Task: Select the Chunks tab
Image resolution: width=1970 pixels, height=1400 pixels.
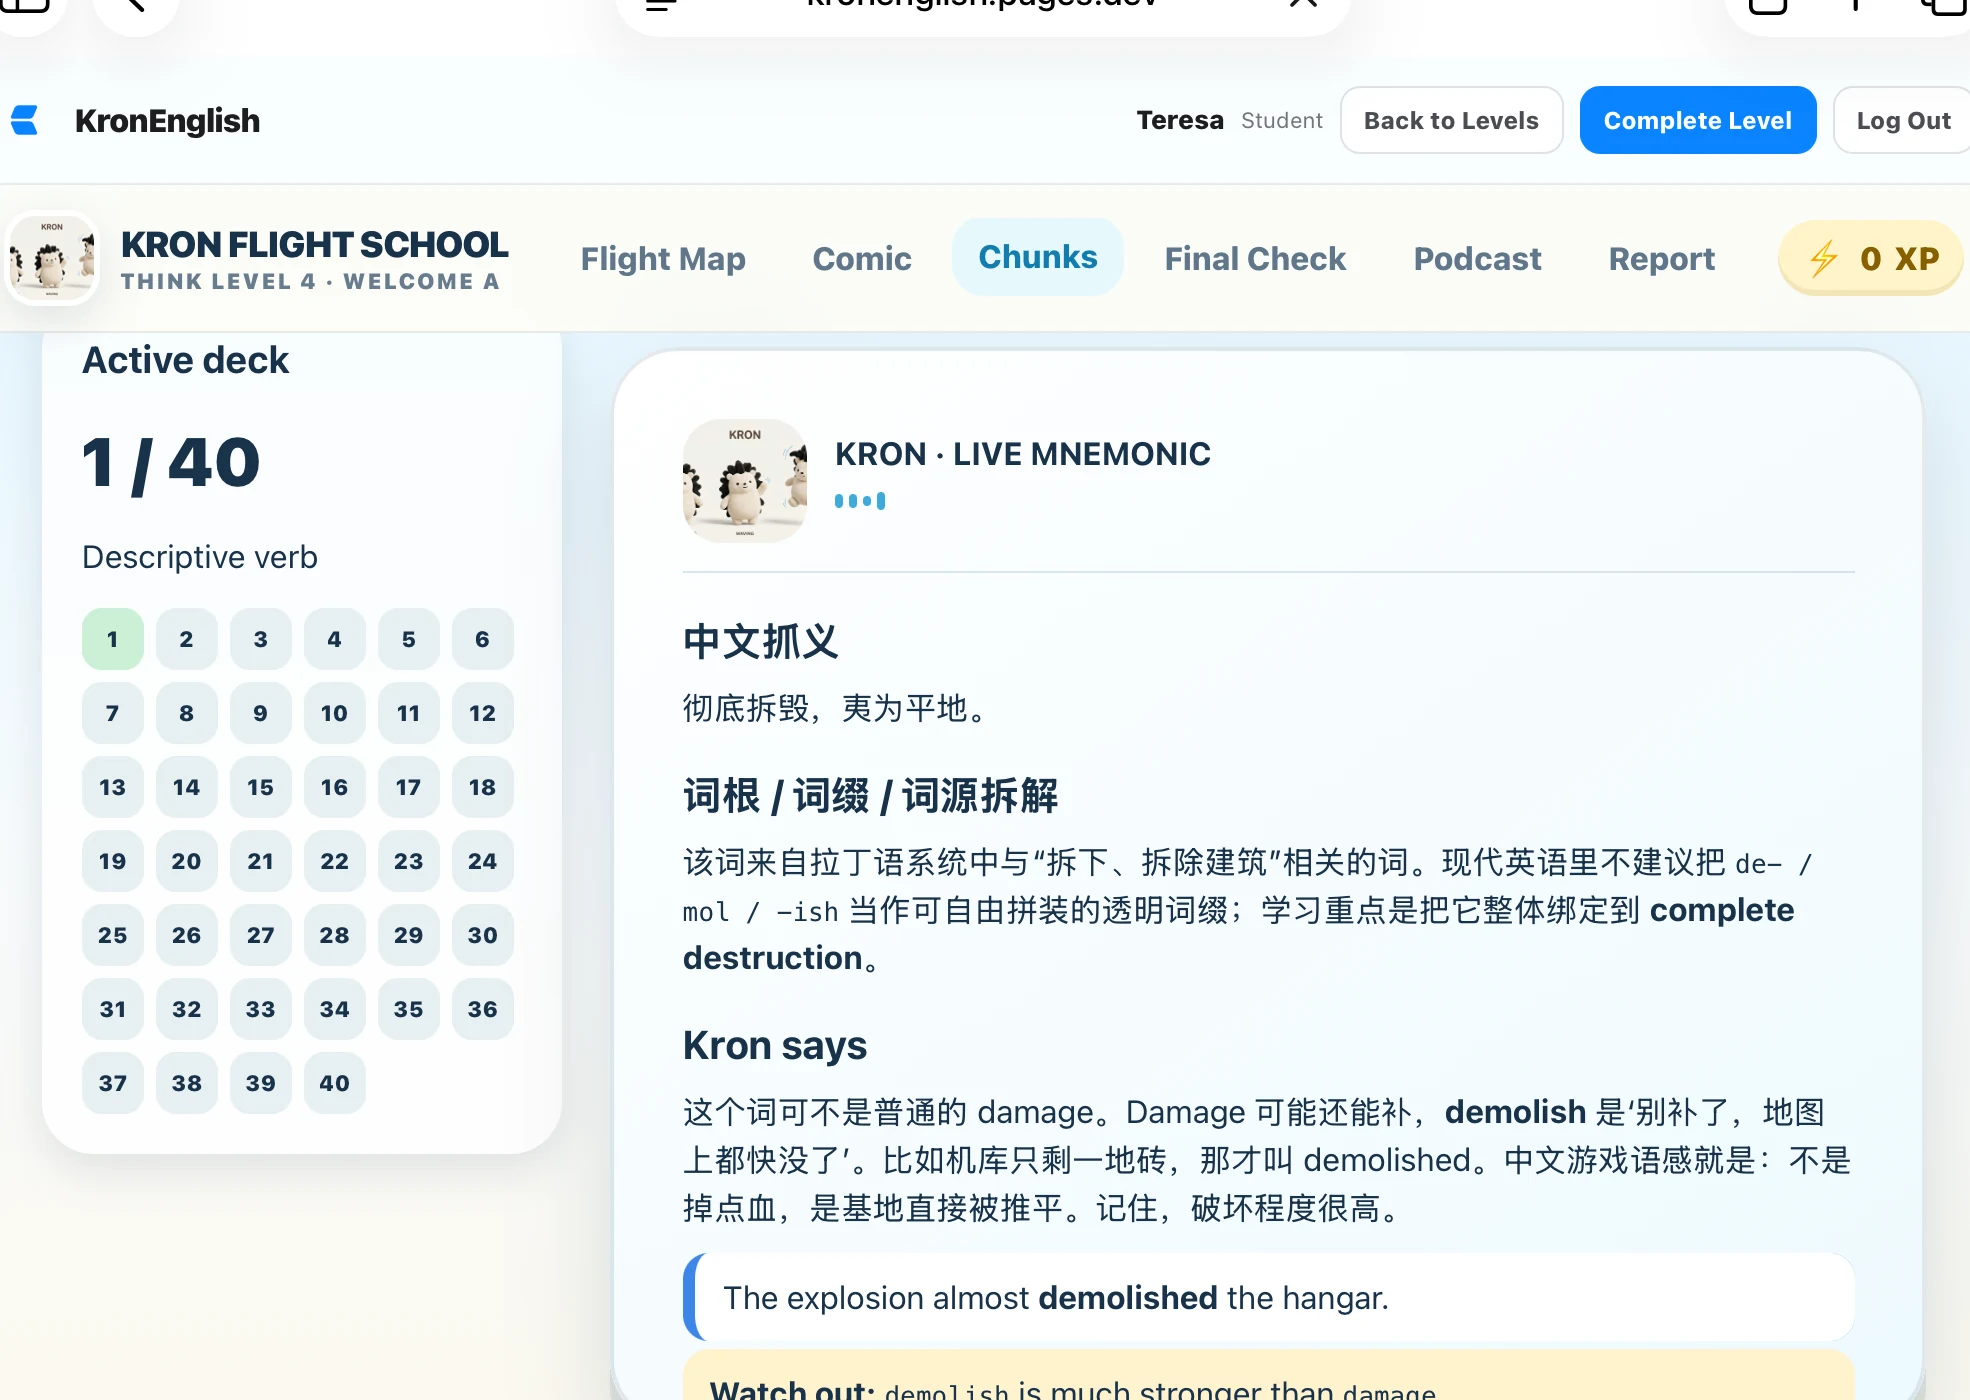Action: tap(1038, 257)
